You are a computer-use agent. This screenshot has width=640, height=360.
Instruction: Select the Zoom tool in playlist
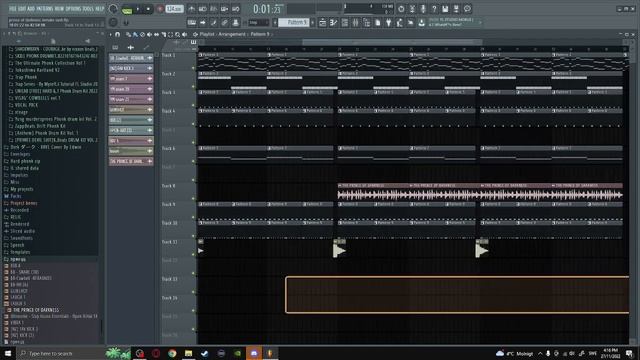[177, 35]
